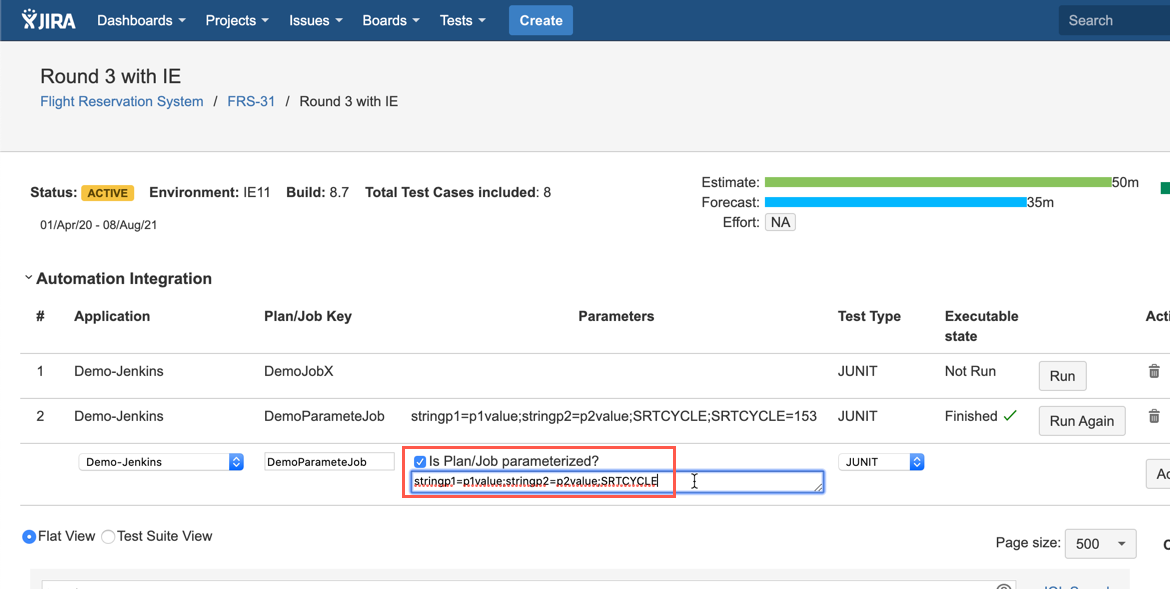The image size is (1170, 589).
Task: Open the Tests menu
Action: (463, 20)
